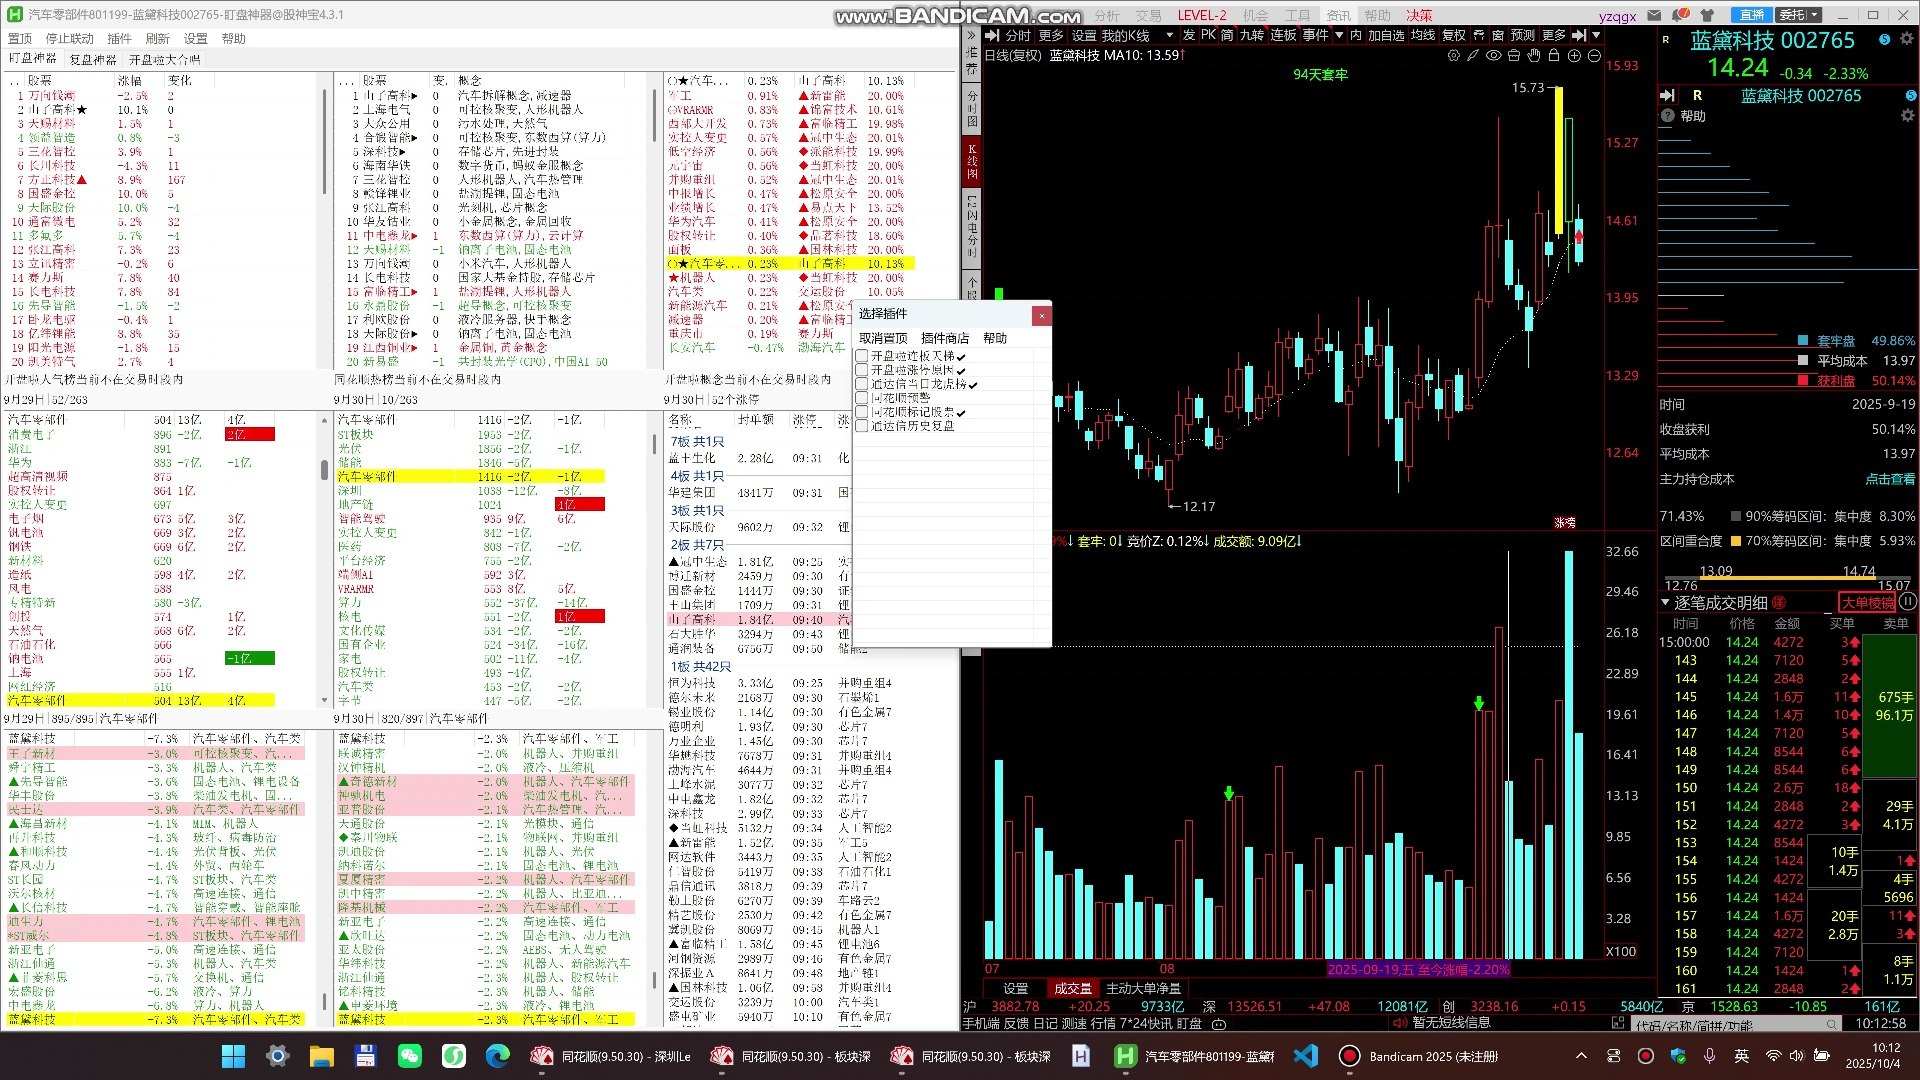Click the 大单棱镜 button
This screenshot has width=1920, height=1080.
pos(1867,603)
